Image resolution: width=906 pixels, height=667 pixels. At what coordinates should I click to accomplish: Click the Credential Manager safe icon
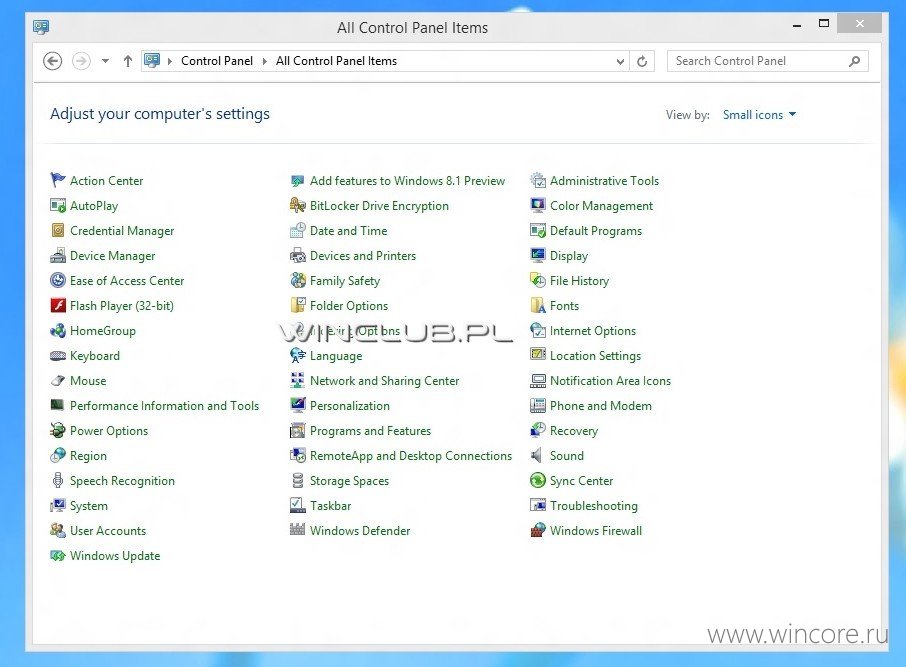pyautogui.click(x=58, y=230)
